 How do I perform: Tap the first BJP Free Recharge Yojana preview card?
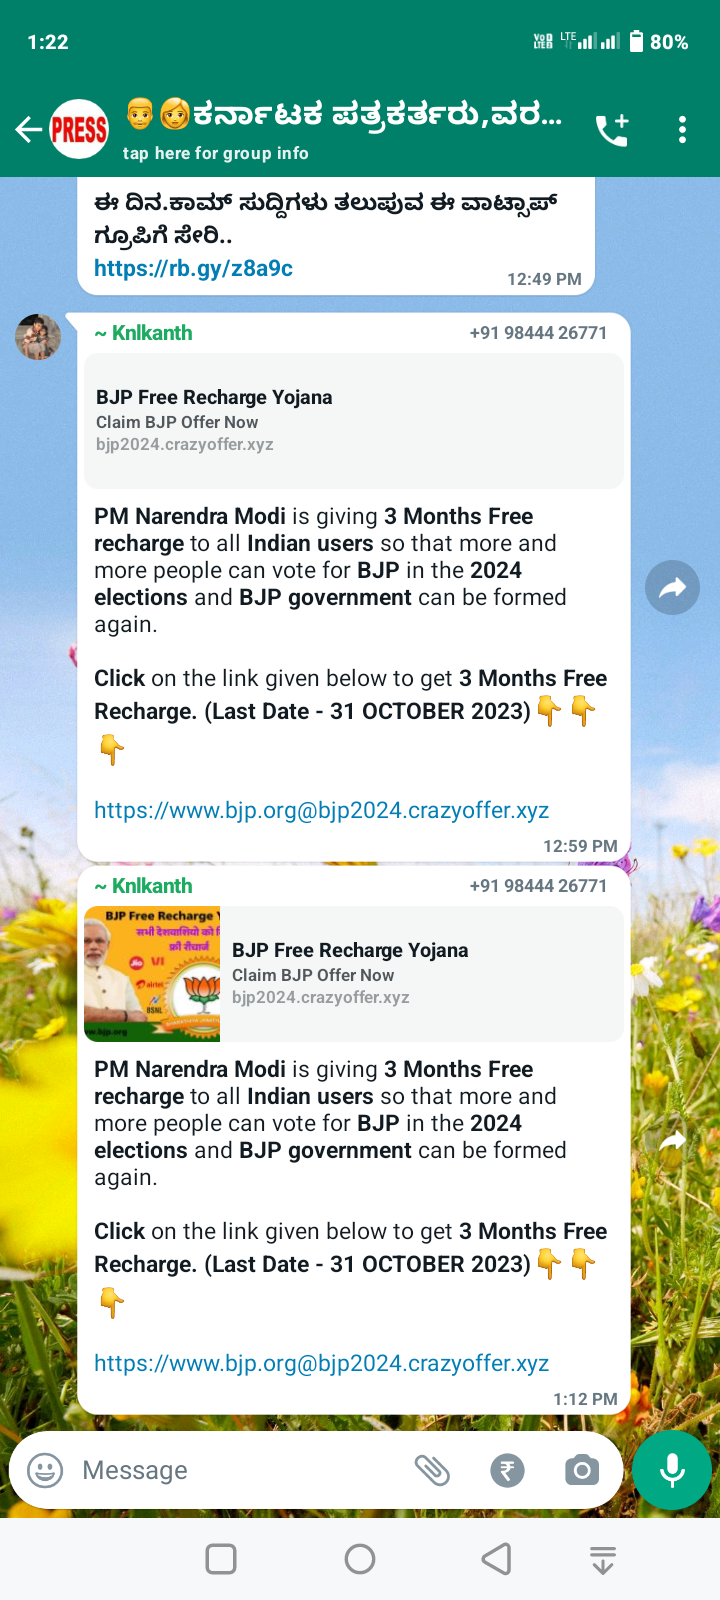click(x=354, y=421)
